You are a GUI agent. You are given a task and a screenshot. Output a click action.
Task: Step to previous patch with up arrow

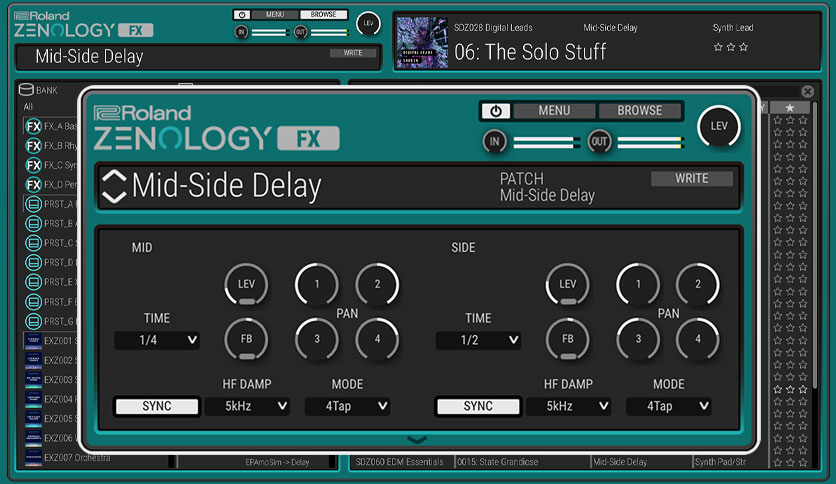tap(114, 176)
